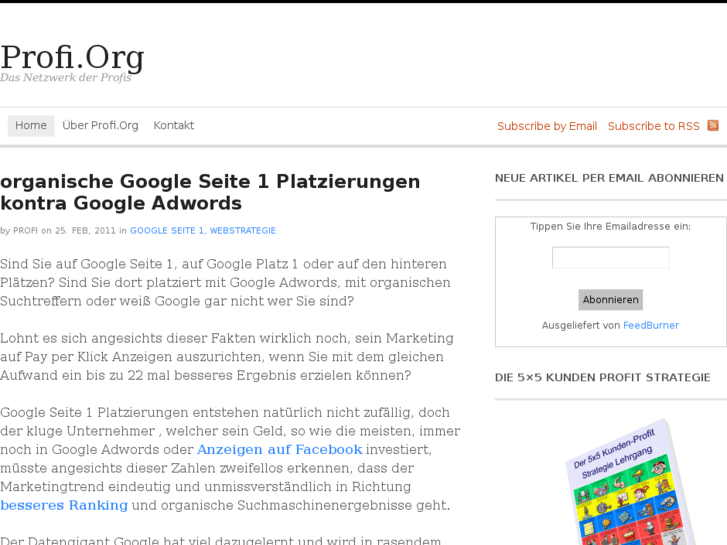
Task: Click the label Tippen Sie Ihre Emailadresse ein
Action: [x=611, y=226]
